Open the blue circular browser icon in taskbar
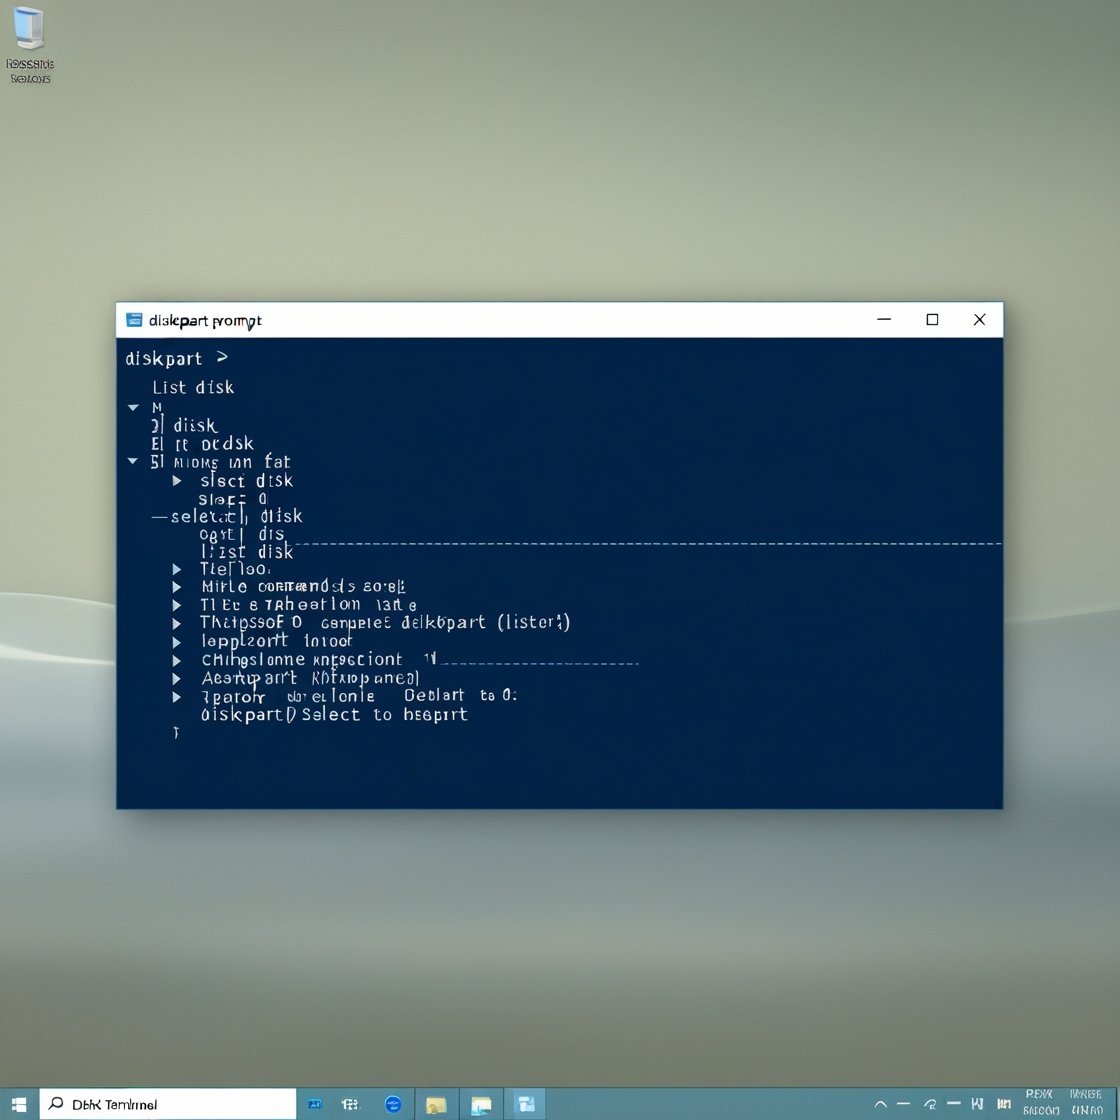Viewport: 1120px width, 1120px height. click(393, 1104)
